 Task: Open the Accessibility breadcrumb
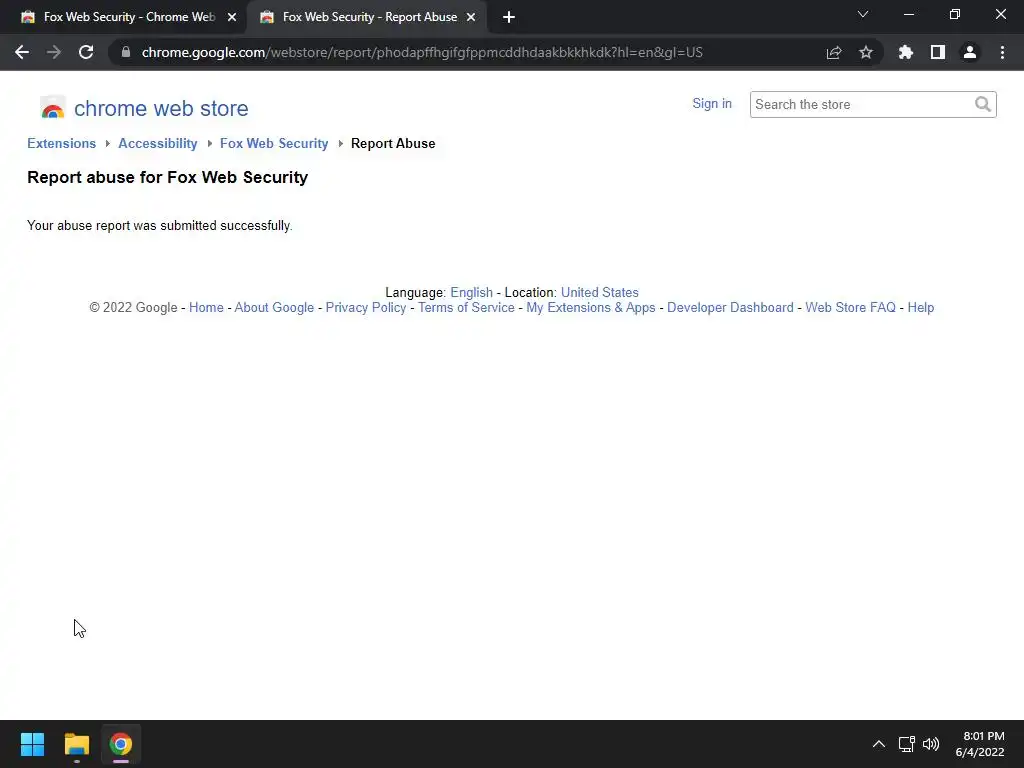point(157,144)
